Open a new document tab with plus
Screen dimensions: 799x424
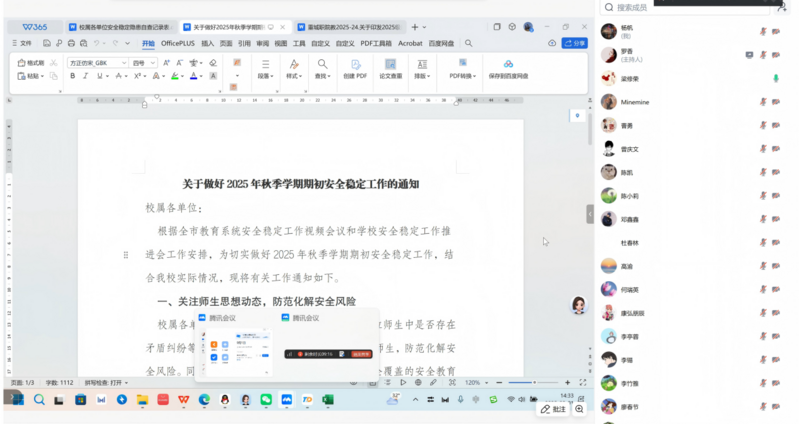pyautogui.click(x=414, y=27)
